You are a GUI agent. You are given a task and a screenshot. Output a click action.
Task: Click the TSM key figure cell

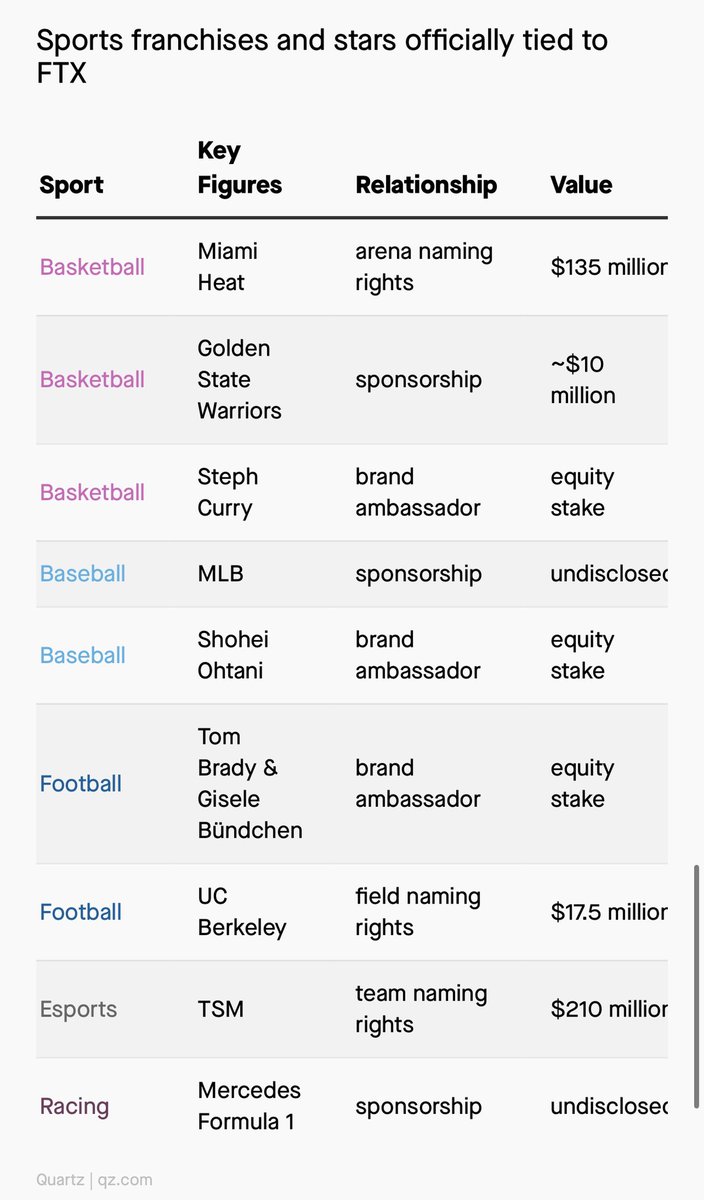click(221, 1009)
